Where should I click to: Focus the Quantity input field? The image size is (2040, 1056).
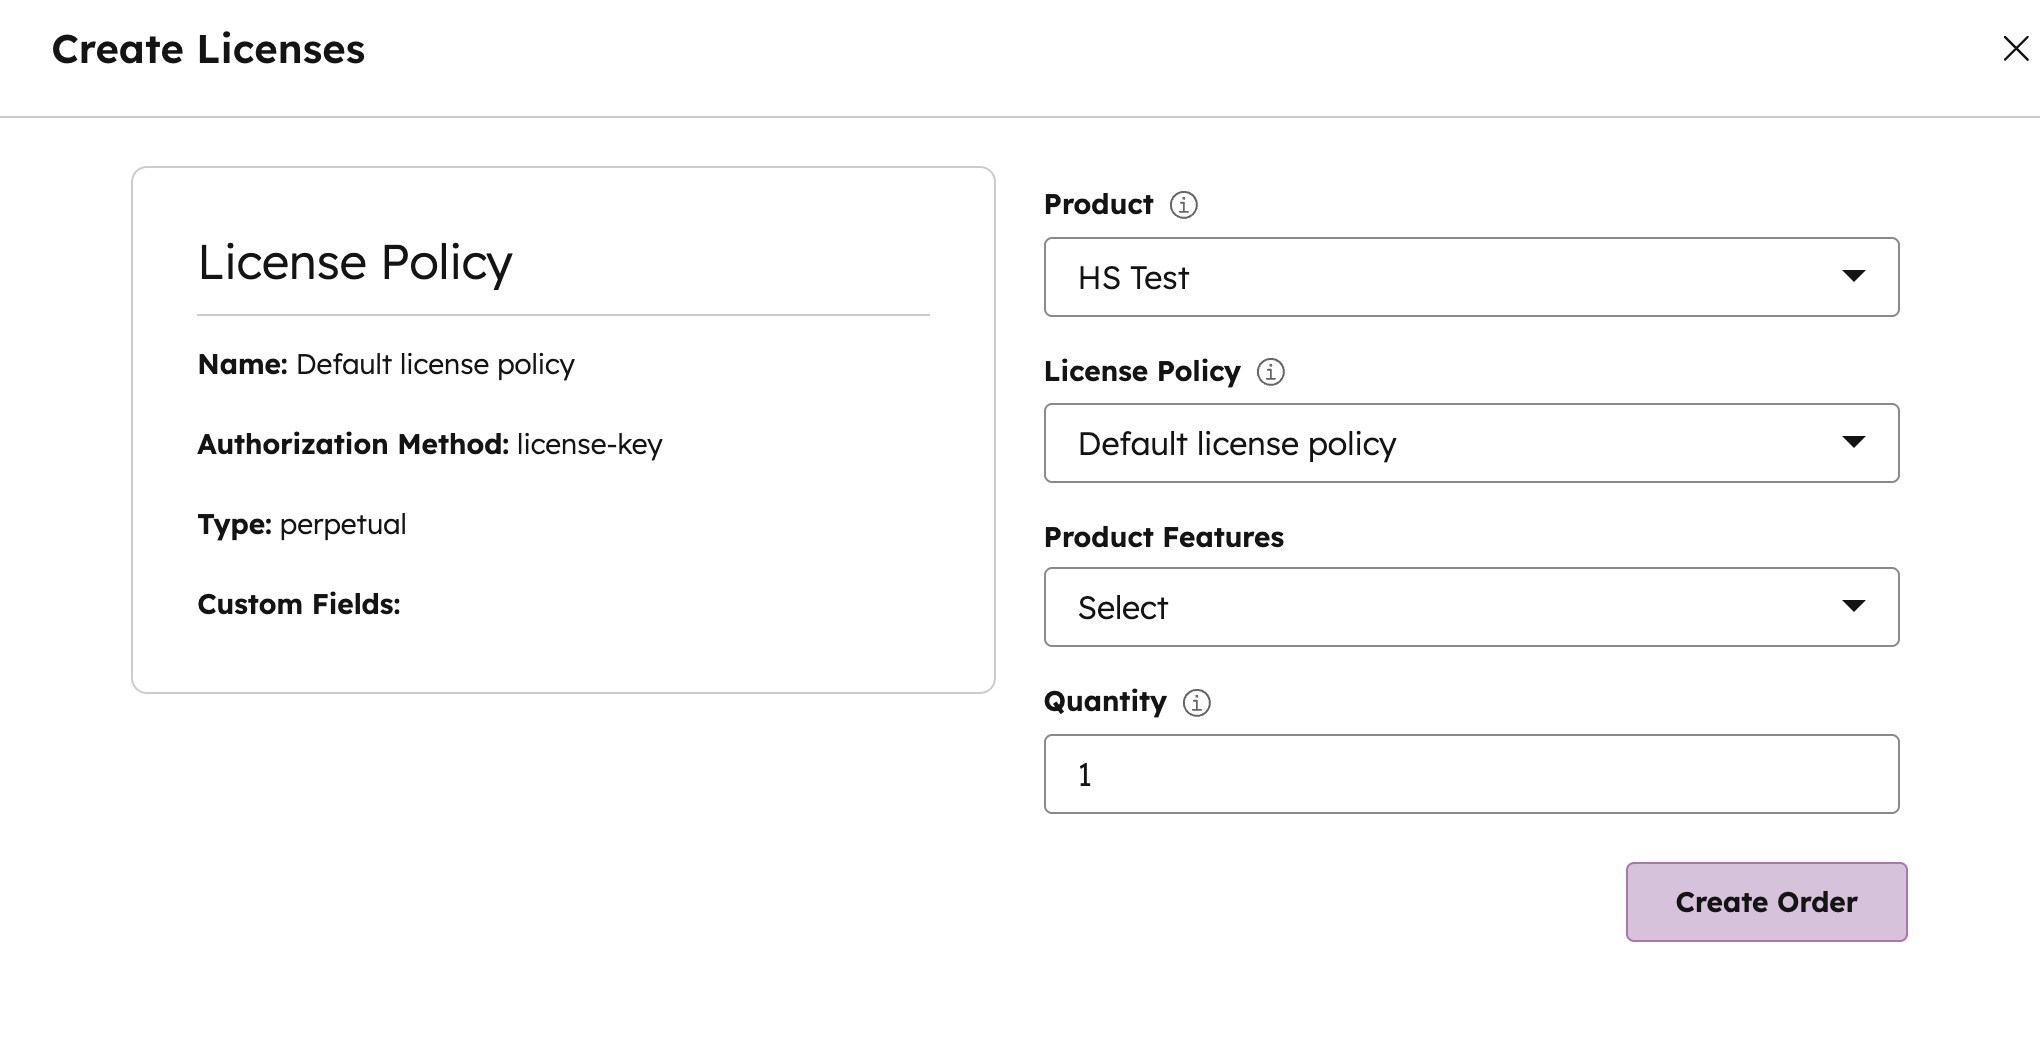click(x=1470, y=774)
